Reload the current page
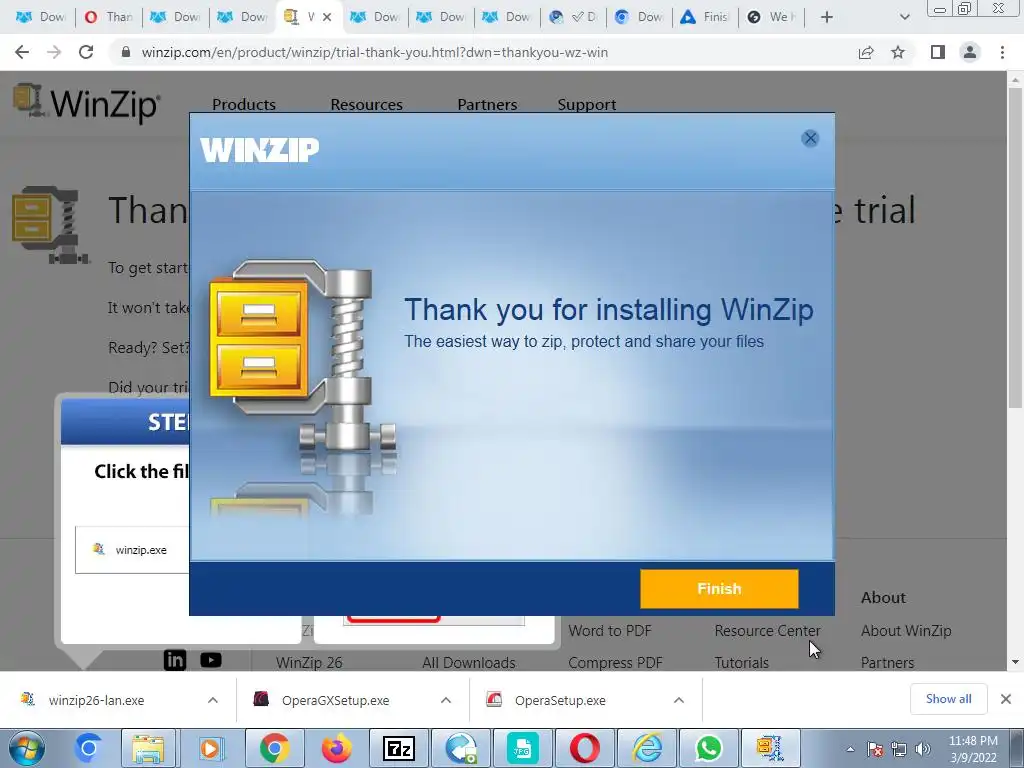The image size is (1024, 768). (86, 52)
